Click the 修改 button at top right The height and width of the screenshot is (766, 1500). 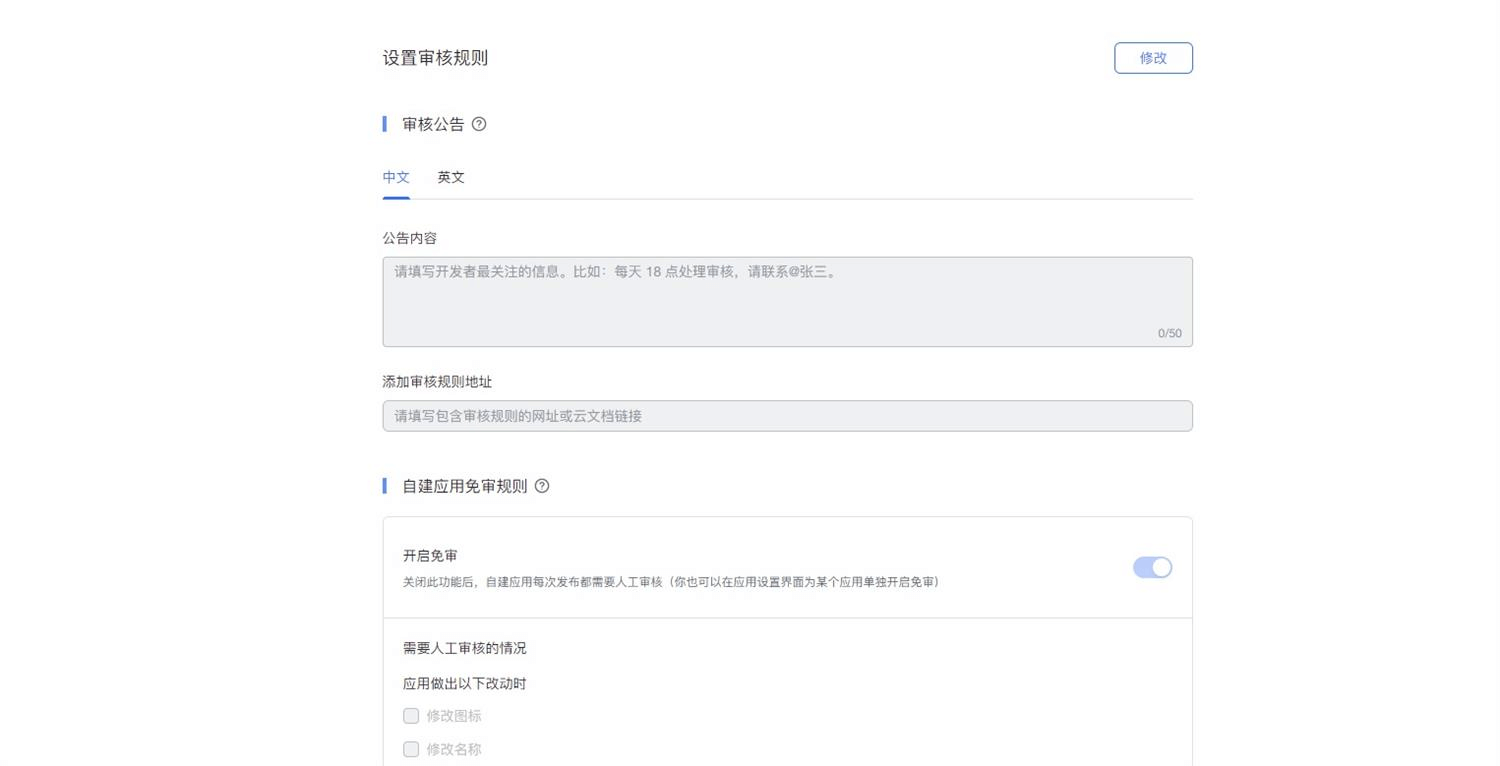pyautogui.click(x=1153, y=58)
